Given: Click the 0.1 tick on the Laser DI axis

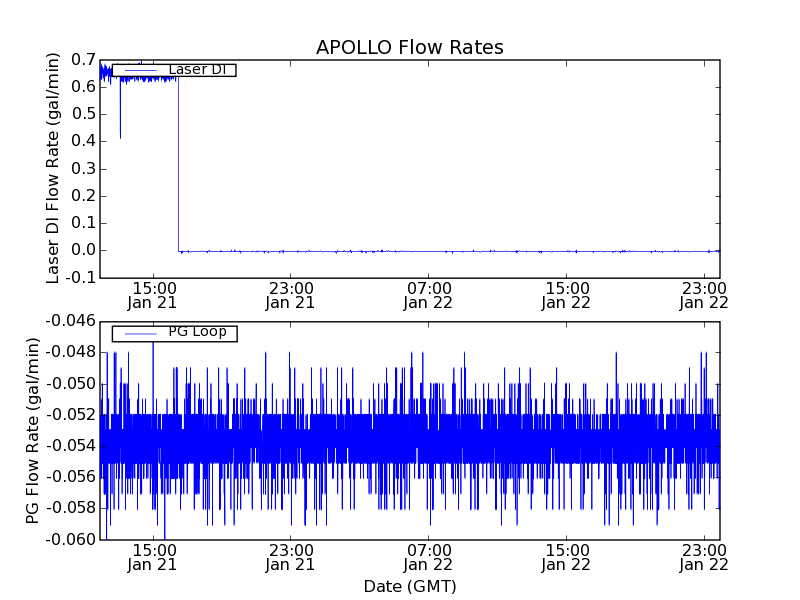Looking at the screenshot, I should click(x=84, y=223).
